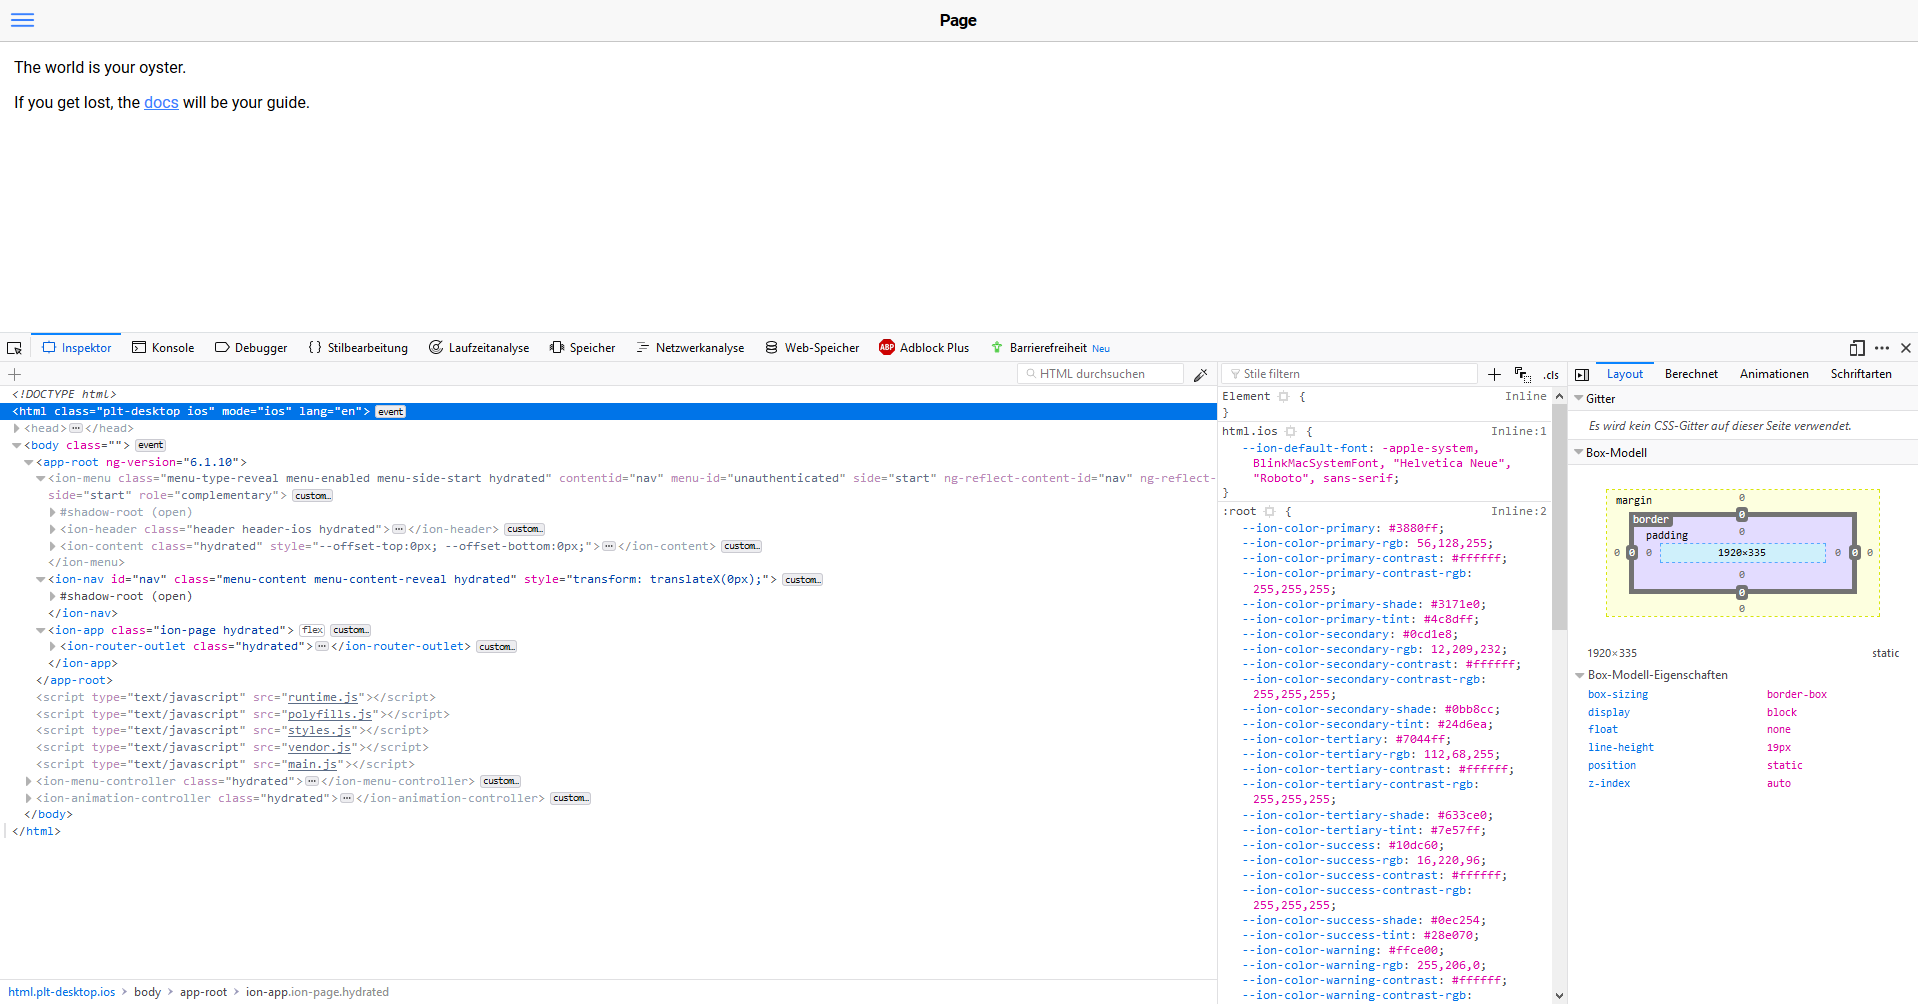Open the Barrierefreiheit tab
The height and width of the screenshot is (1004, 1918).
1050,348
